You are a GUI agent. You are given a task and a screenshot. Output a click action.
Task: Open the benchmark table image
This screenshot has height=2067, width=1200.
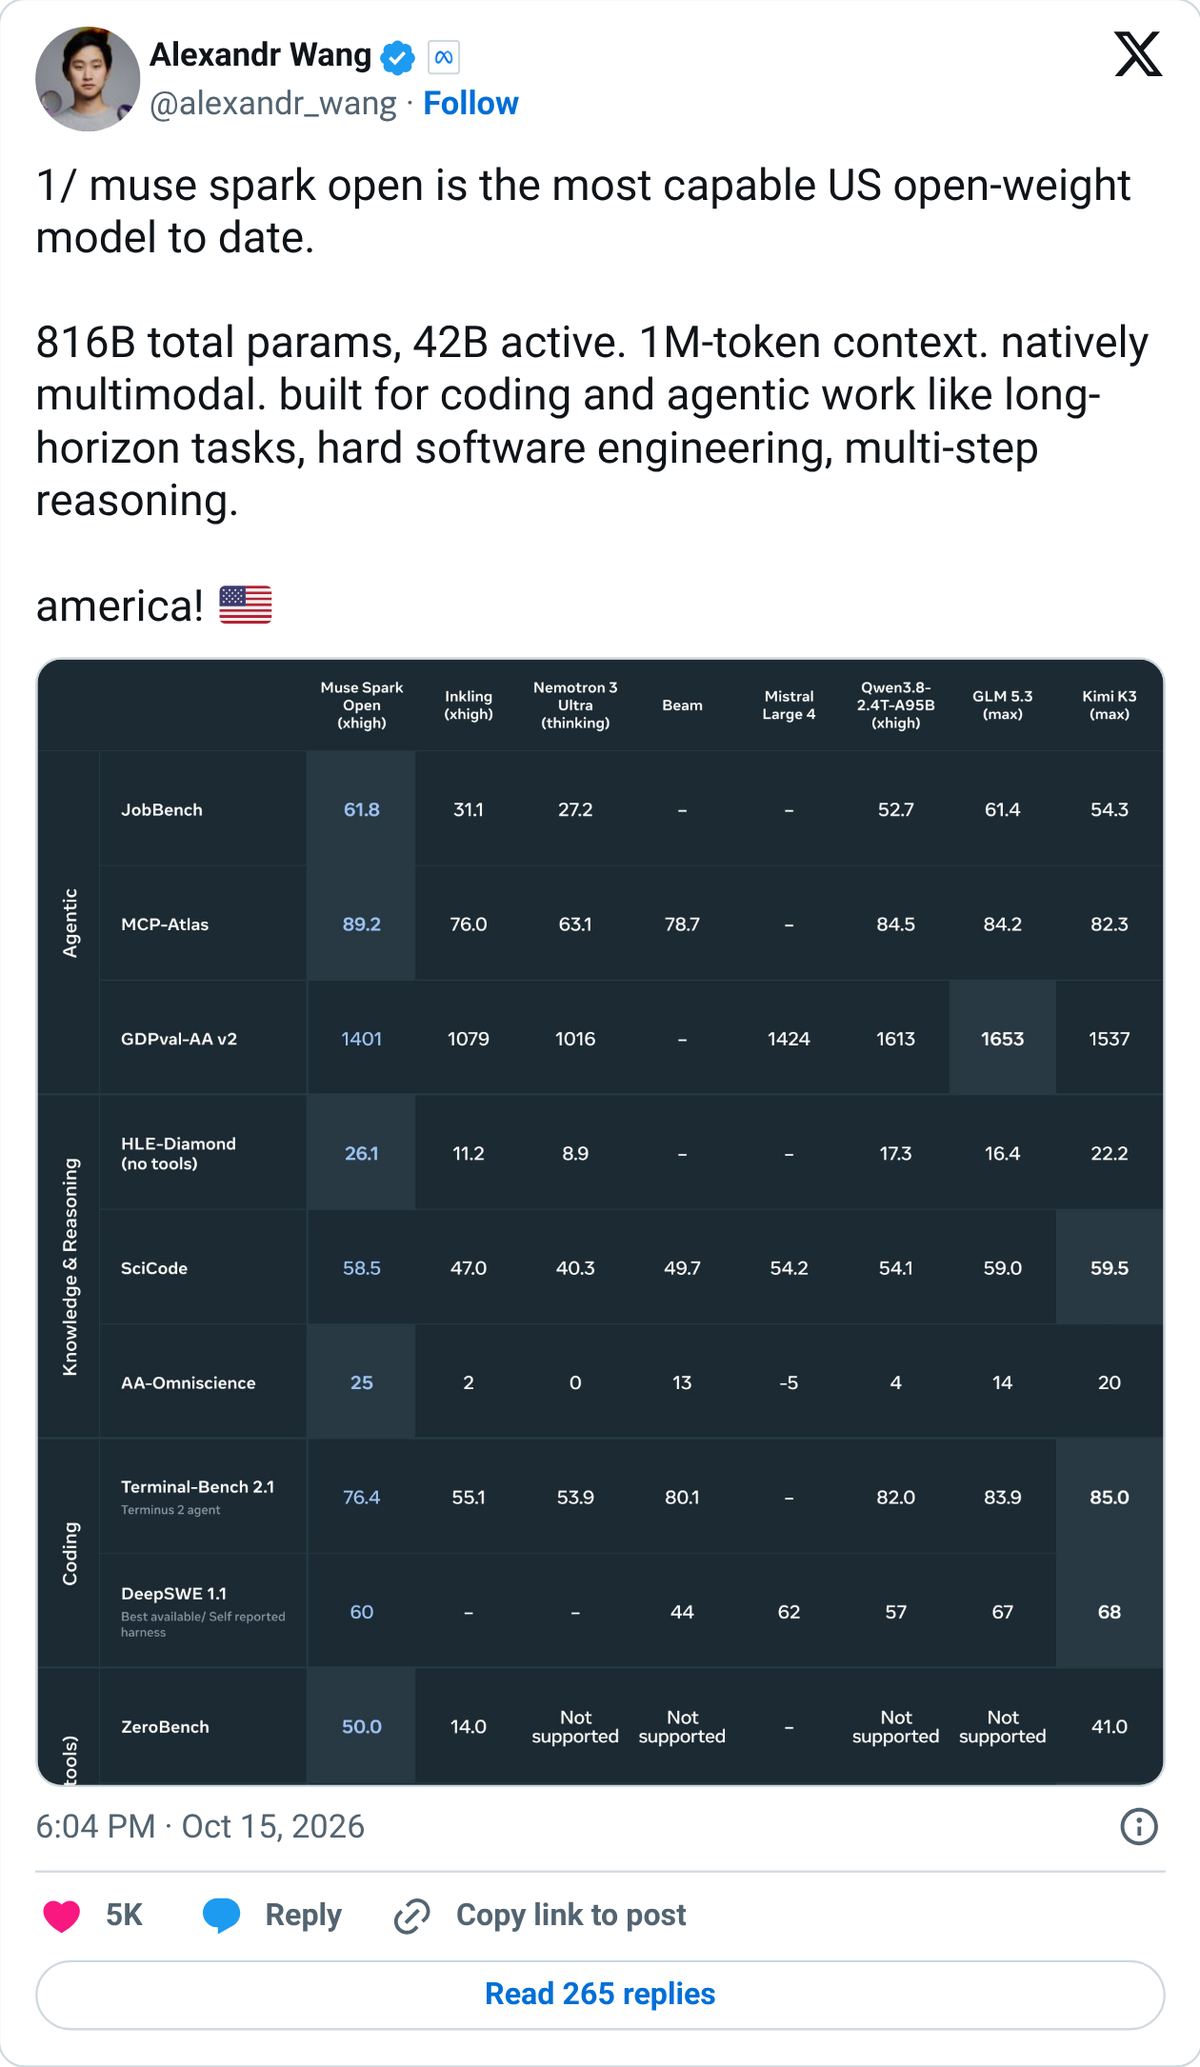(x=600, y=1221)
